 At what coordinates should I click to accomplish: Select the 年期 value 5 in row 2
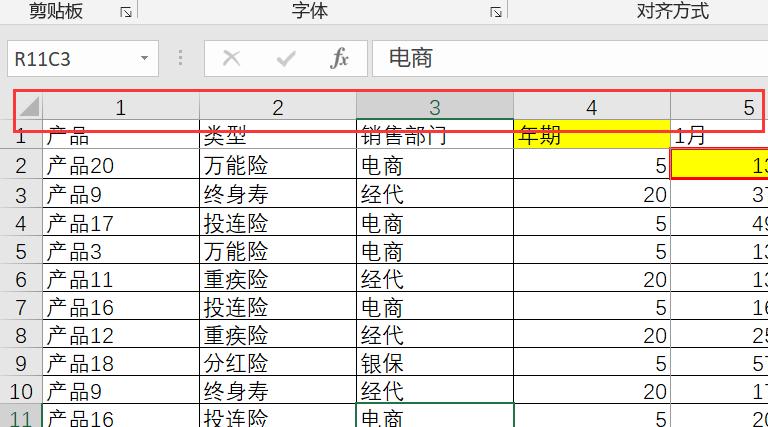[x=592, y=165]
